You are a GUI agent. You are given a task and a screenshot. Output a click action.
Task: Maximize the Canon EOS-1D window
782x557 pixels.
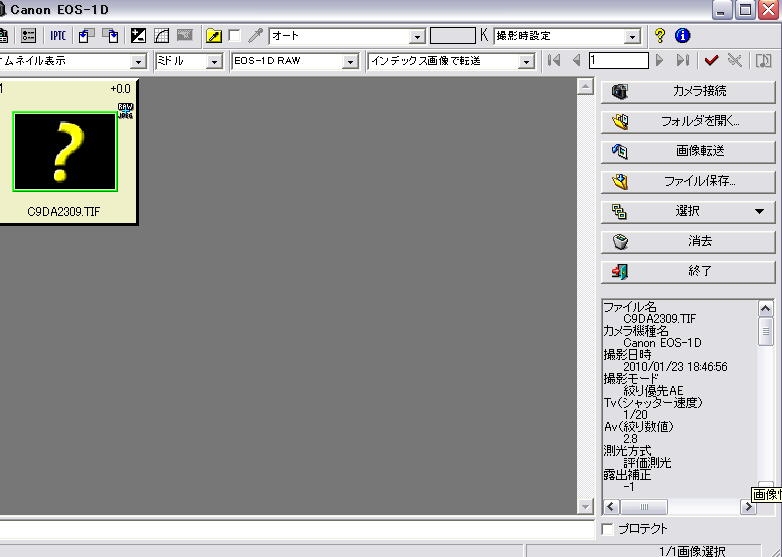pyautogui.click(x=746, y=9)
